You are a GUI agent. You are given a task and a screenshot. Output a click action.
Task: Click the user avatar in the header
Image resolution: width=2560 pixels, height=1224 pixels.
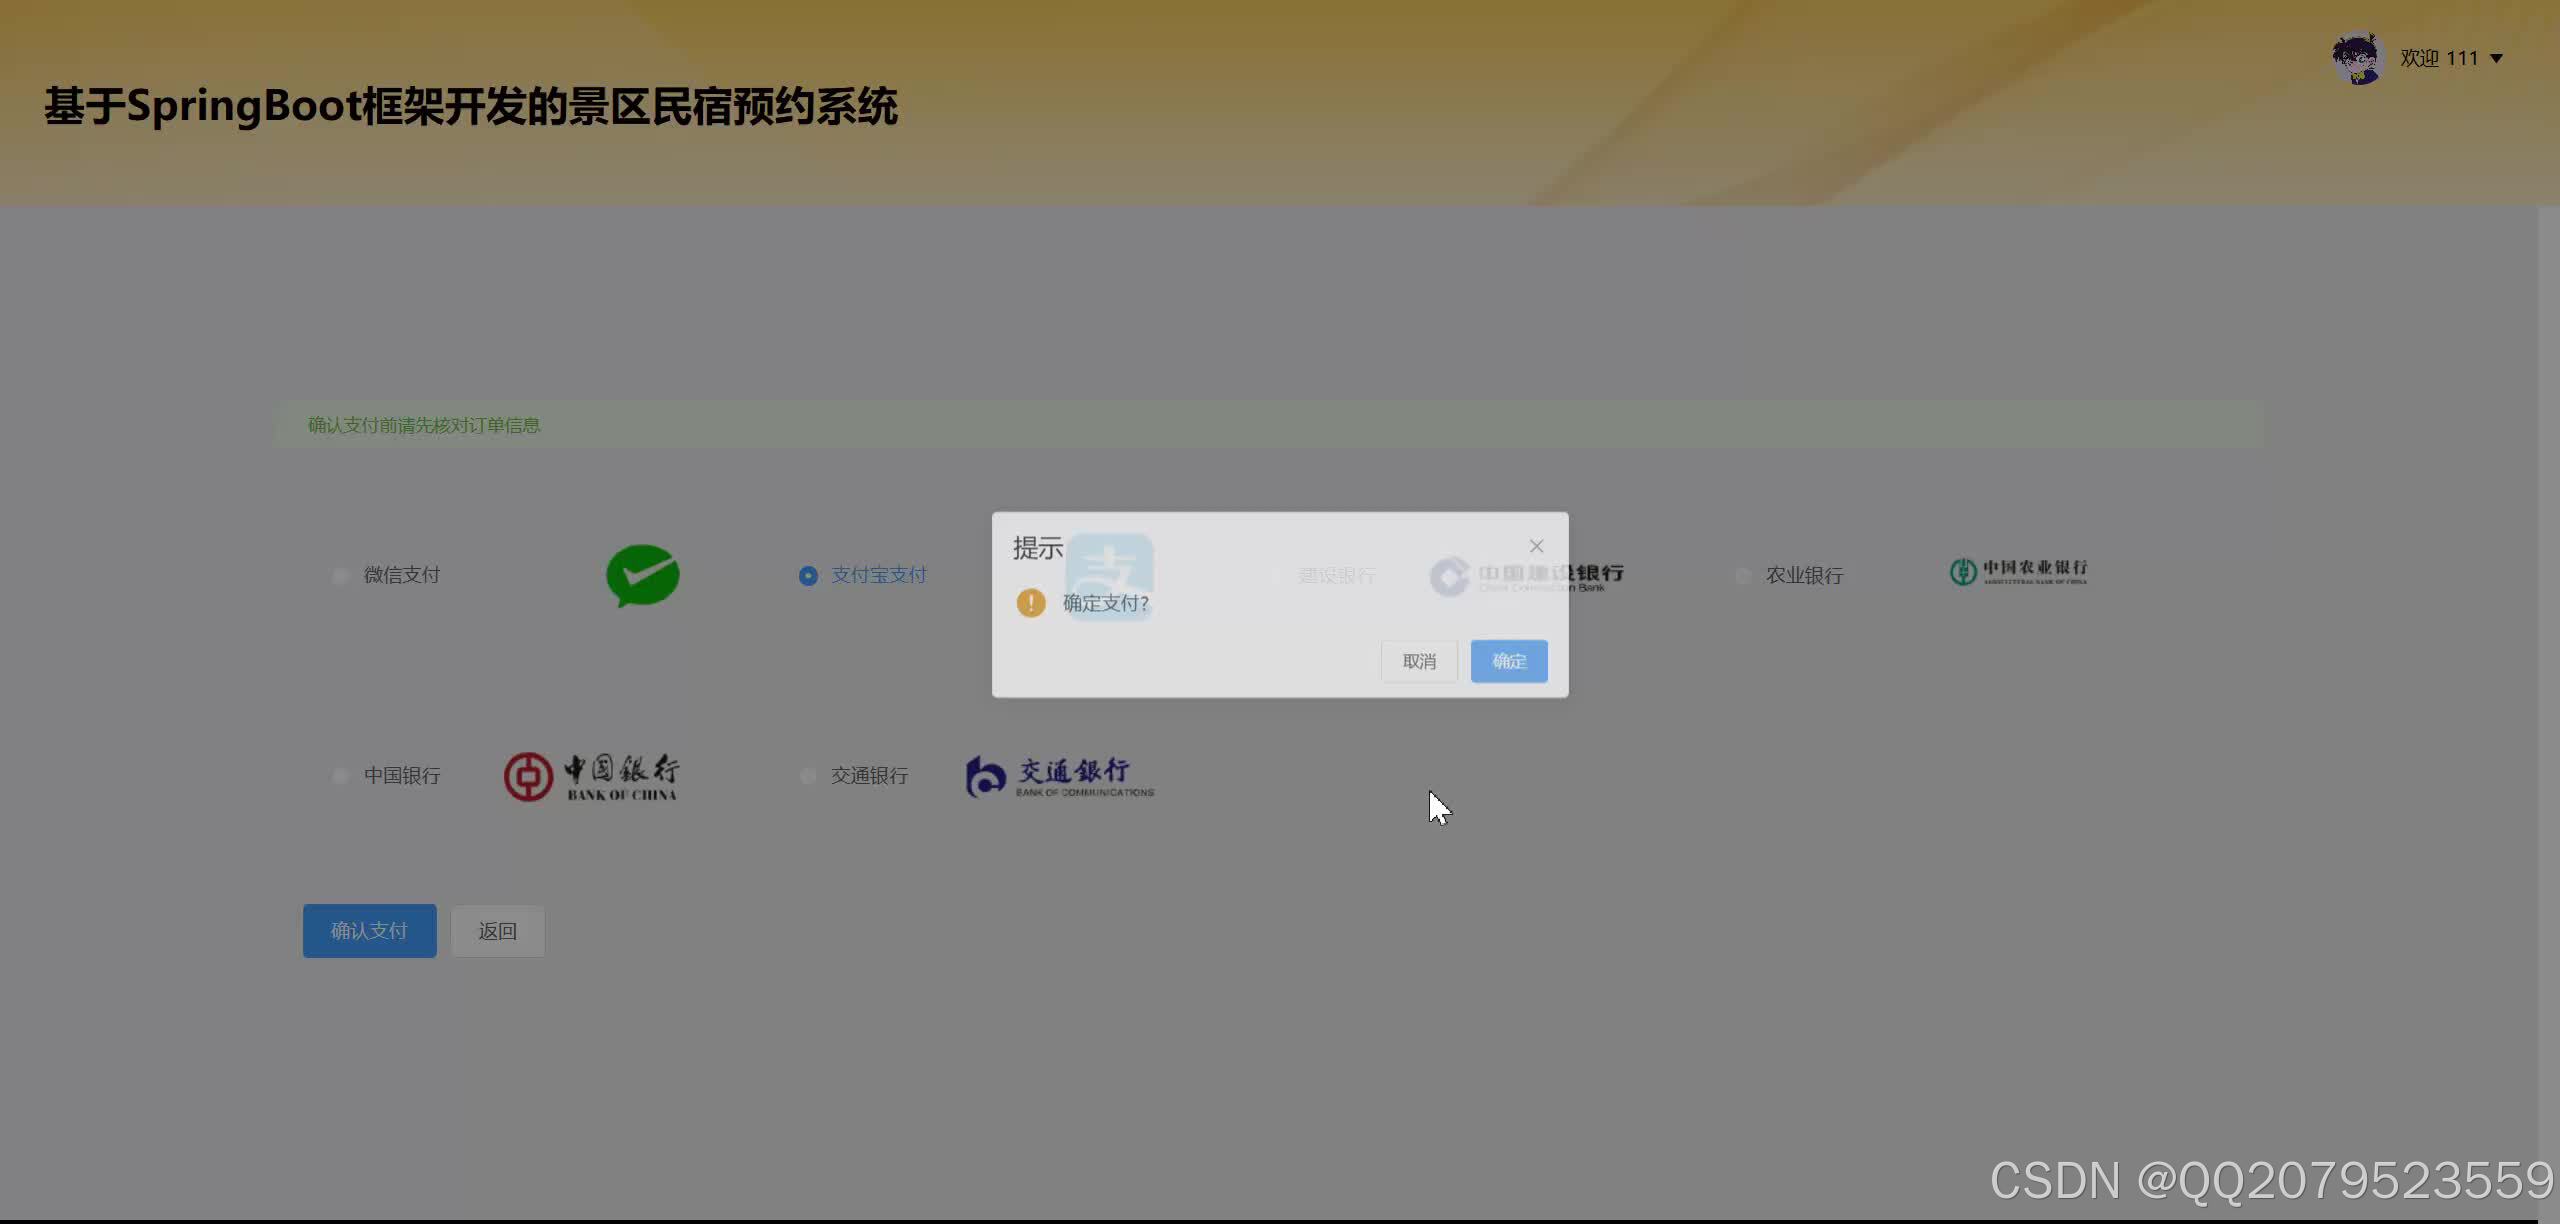[2358, 58]
